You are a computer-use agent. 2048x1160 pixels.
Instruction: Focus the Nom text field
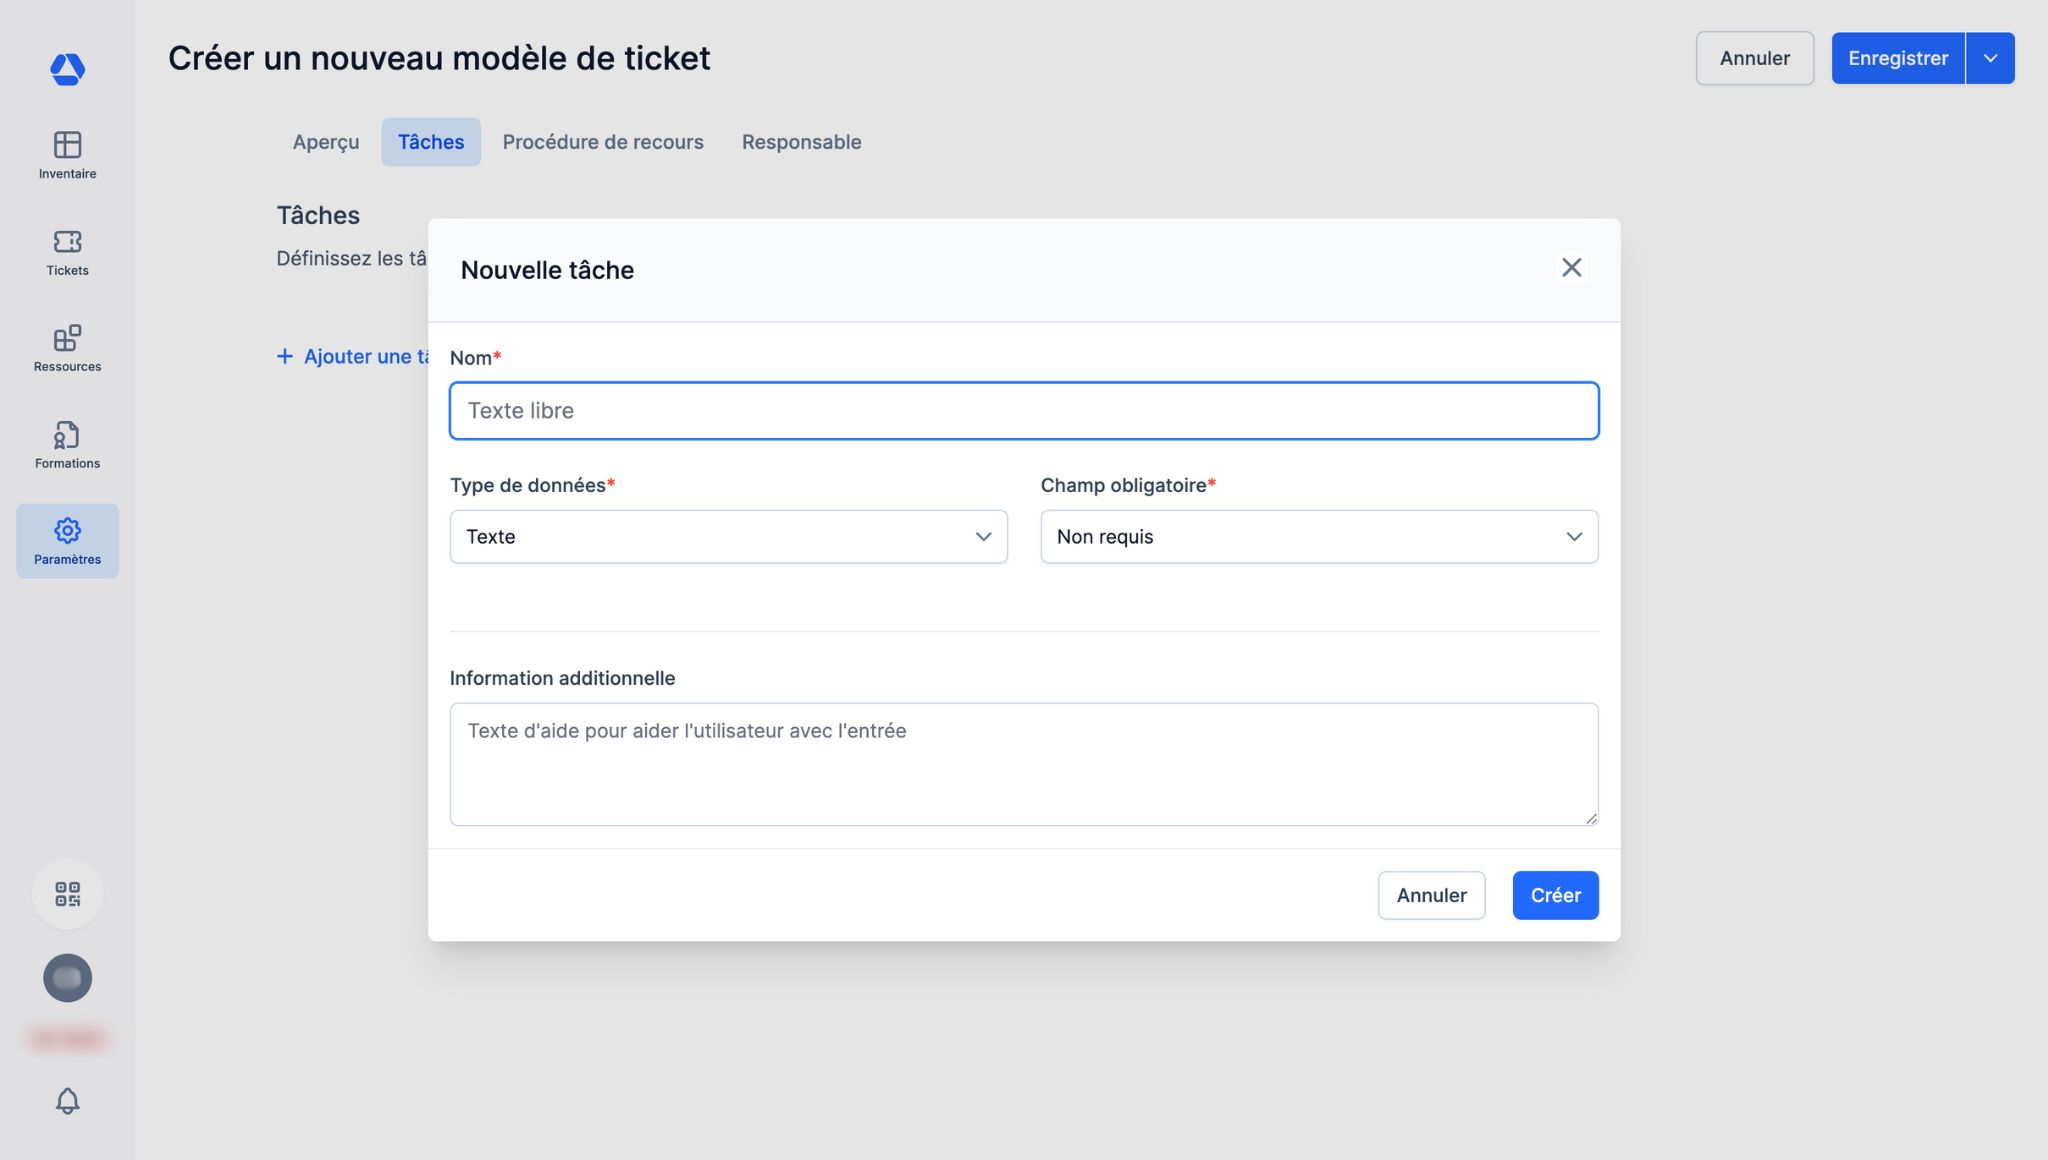tap(1023, 411)
